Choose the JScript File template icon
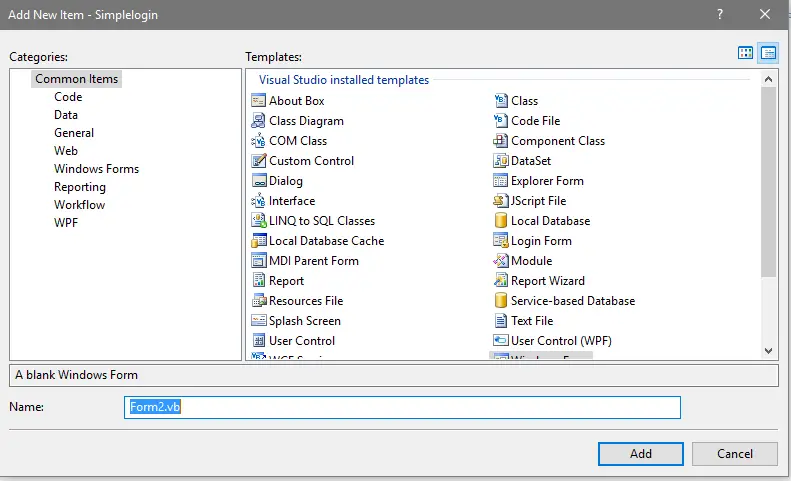 tap(500, 201)
